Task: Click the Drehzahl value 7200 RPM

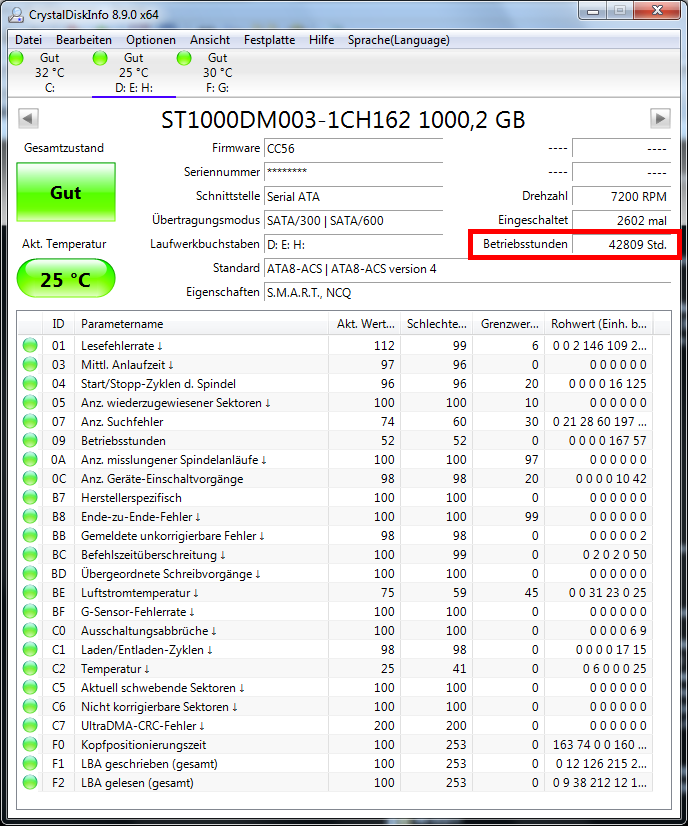Action: [x=622, y=196]
